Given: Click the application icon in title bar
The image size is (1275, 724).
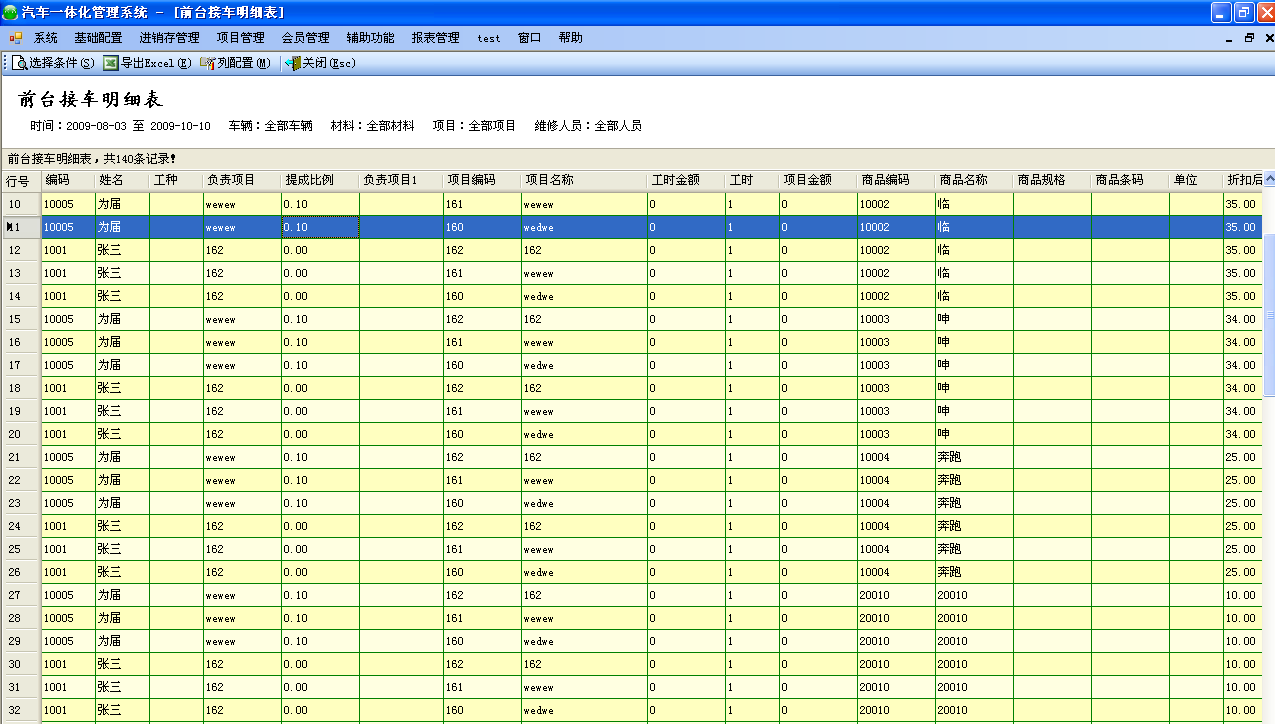Looking at the screenshot, I should click(x=10, y=13).
